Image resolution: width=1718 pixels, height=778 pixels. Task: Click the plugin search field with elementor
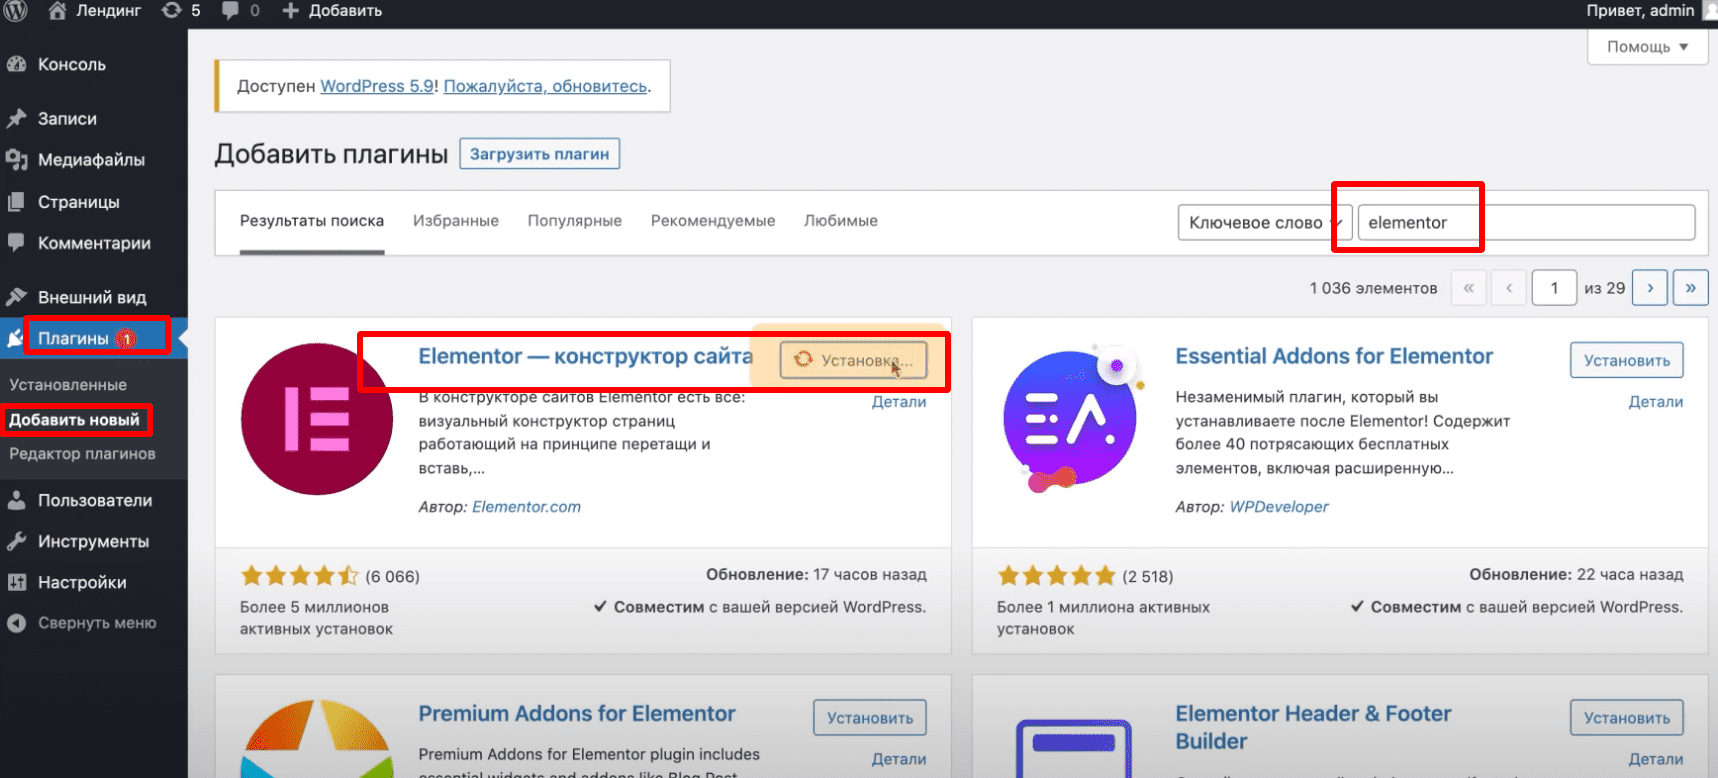tap(1526, 222)
